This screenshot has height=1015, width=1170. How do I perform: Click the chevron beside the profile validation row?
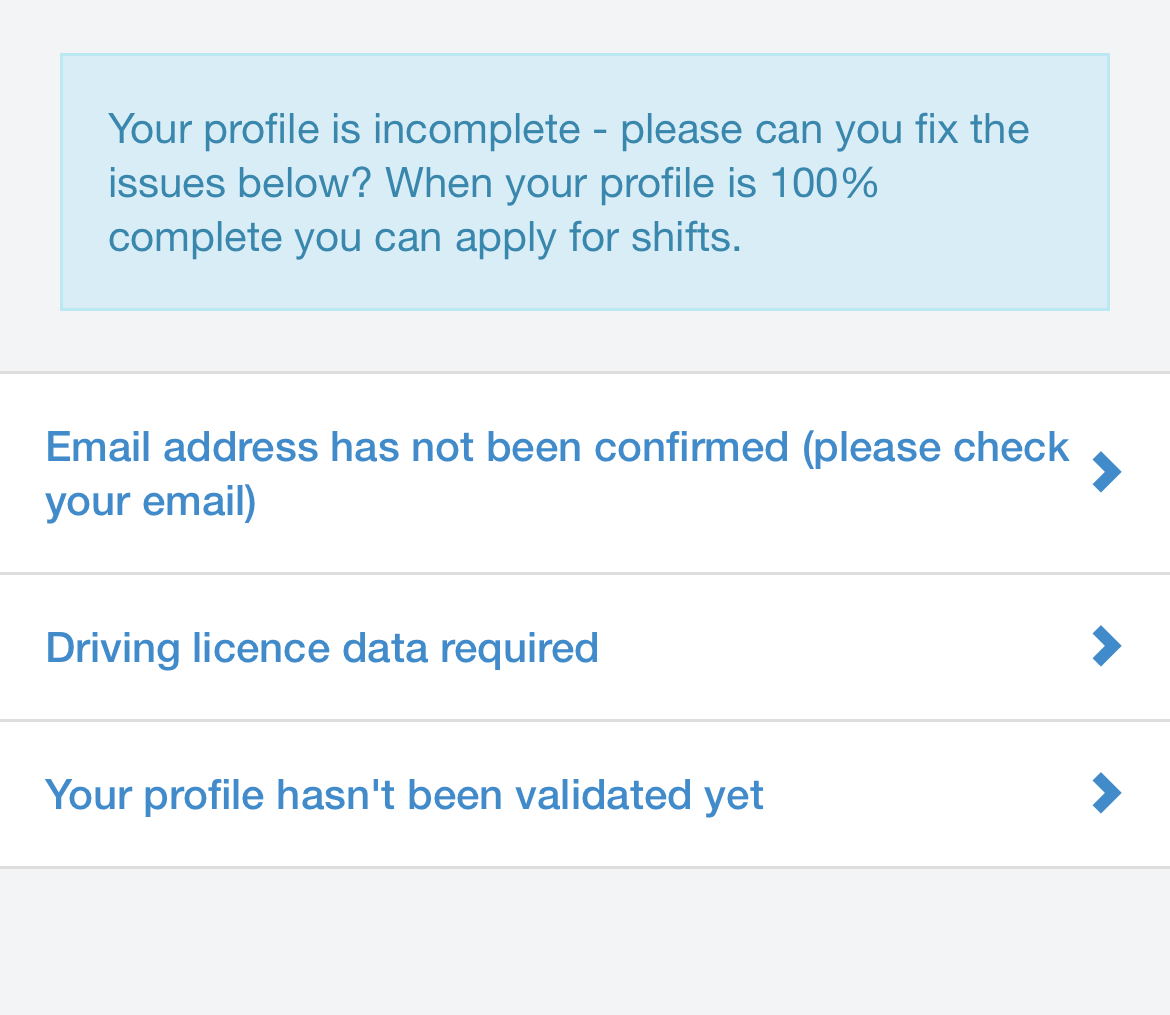click(1106, 794)
